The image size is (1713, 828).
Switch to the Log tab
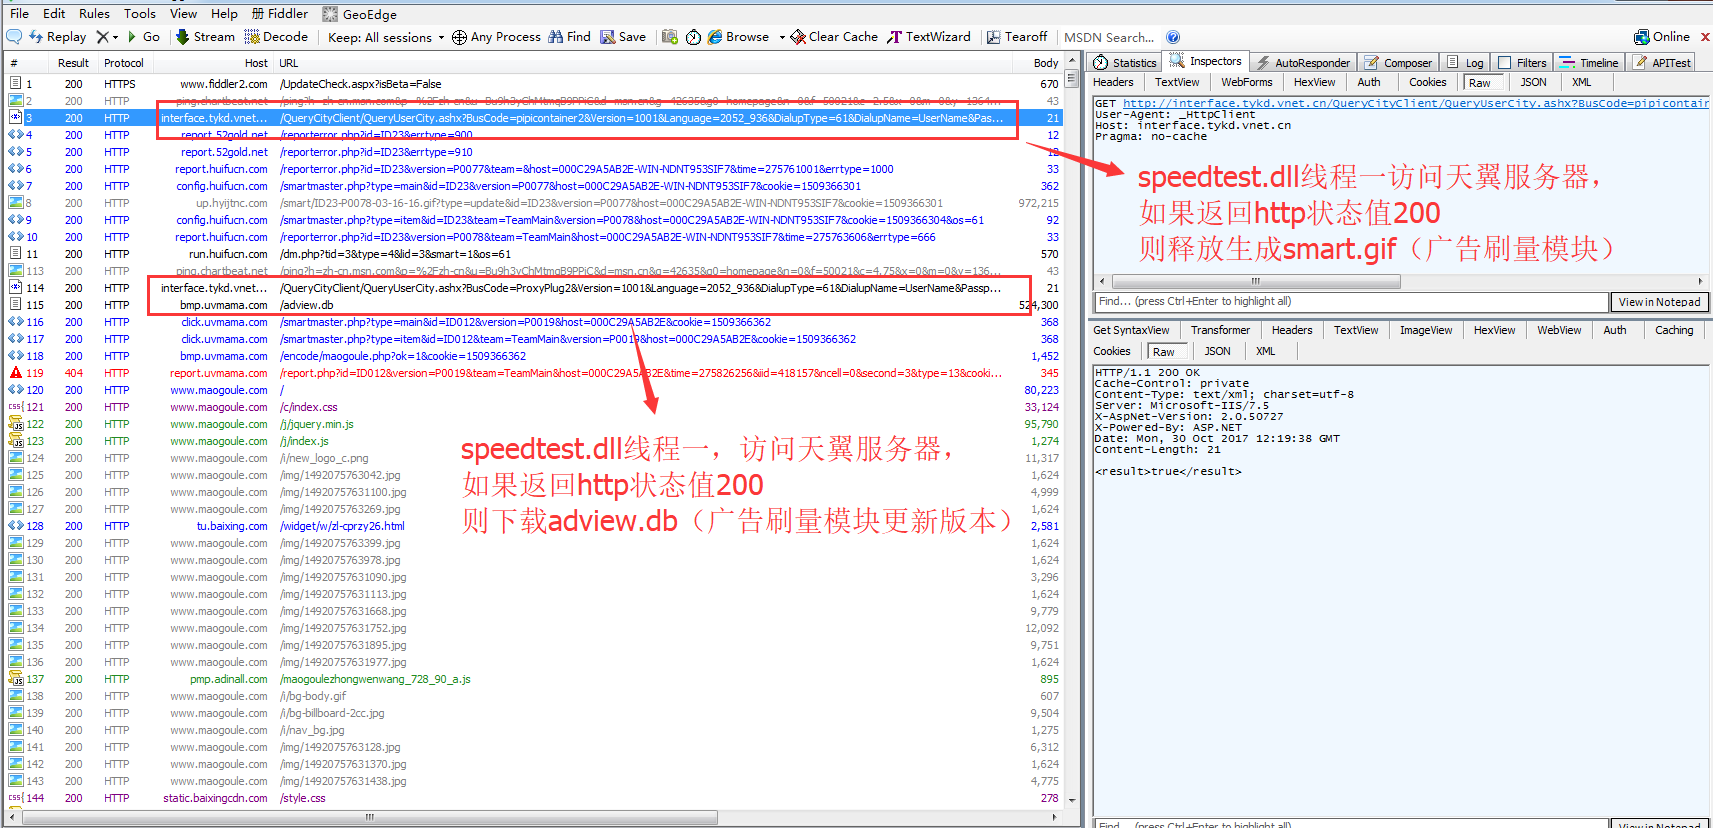[1466, 62]
